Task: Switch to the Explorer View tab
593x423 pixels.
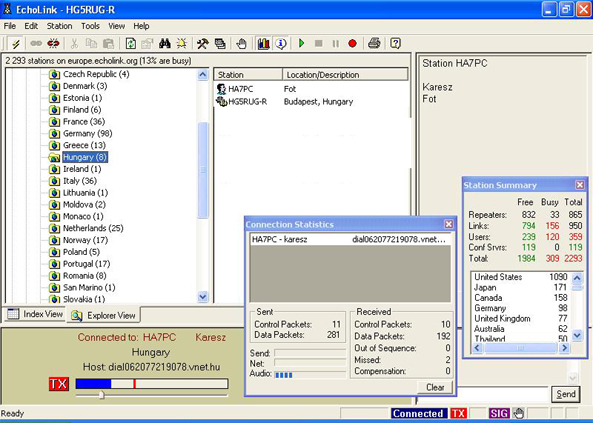Action: [104, 315]
